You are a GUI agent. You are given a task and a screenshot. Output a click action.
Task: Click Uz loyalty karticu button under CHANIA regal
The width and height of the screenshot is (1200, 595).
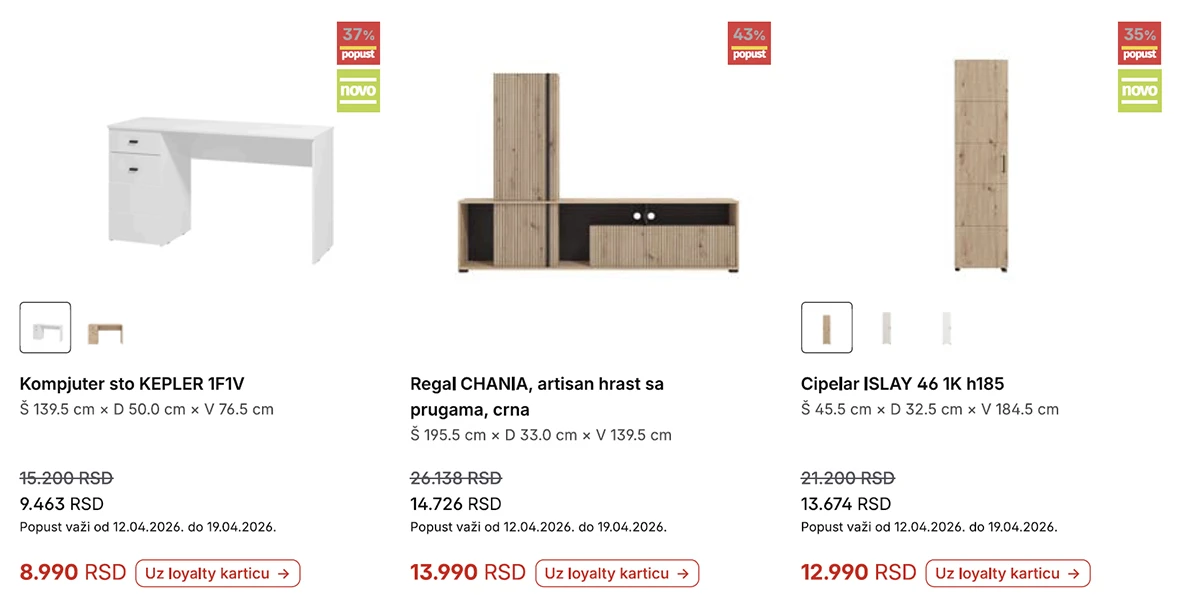point(617,573)
